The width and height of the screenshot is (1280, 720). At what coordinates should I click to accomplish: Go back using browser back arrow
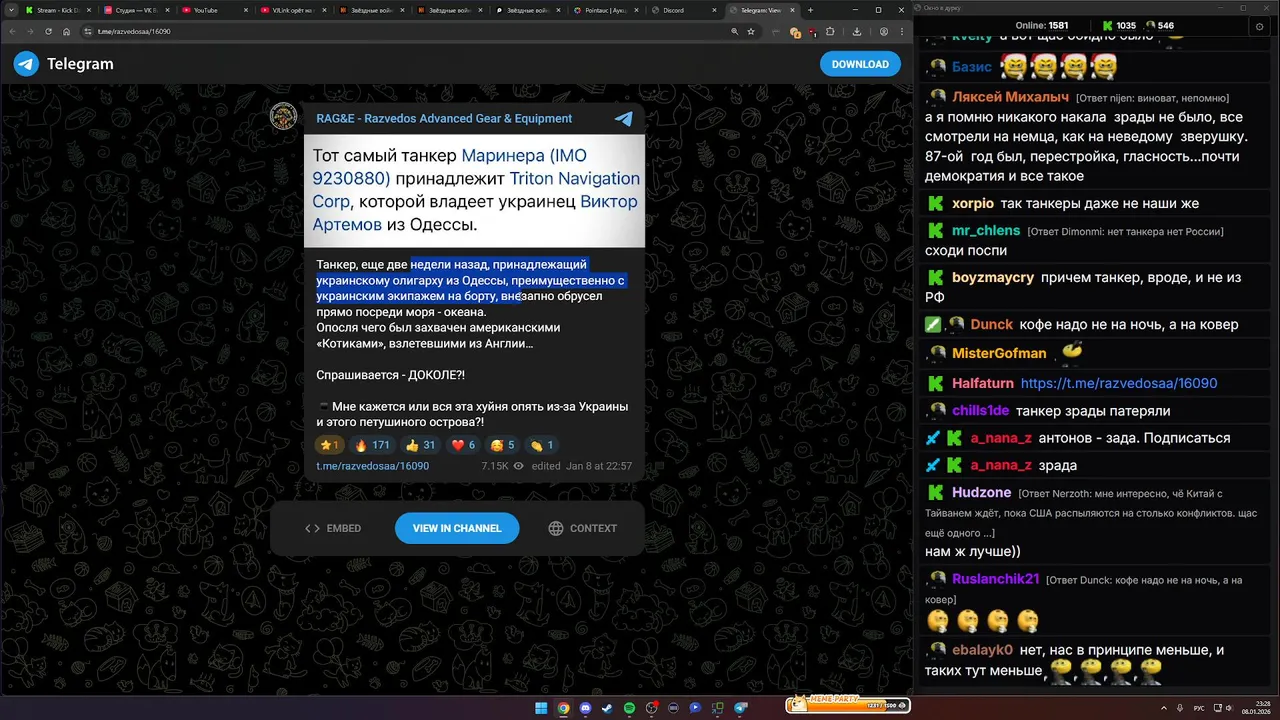click(x=13, y=32)
